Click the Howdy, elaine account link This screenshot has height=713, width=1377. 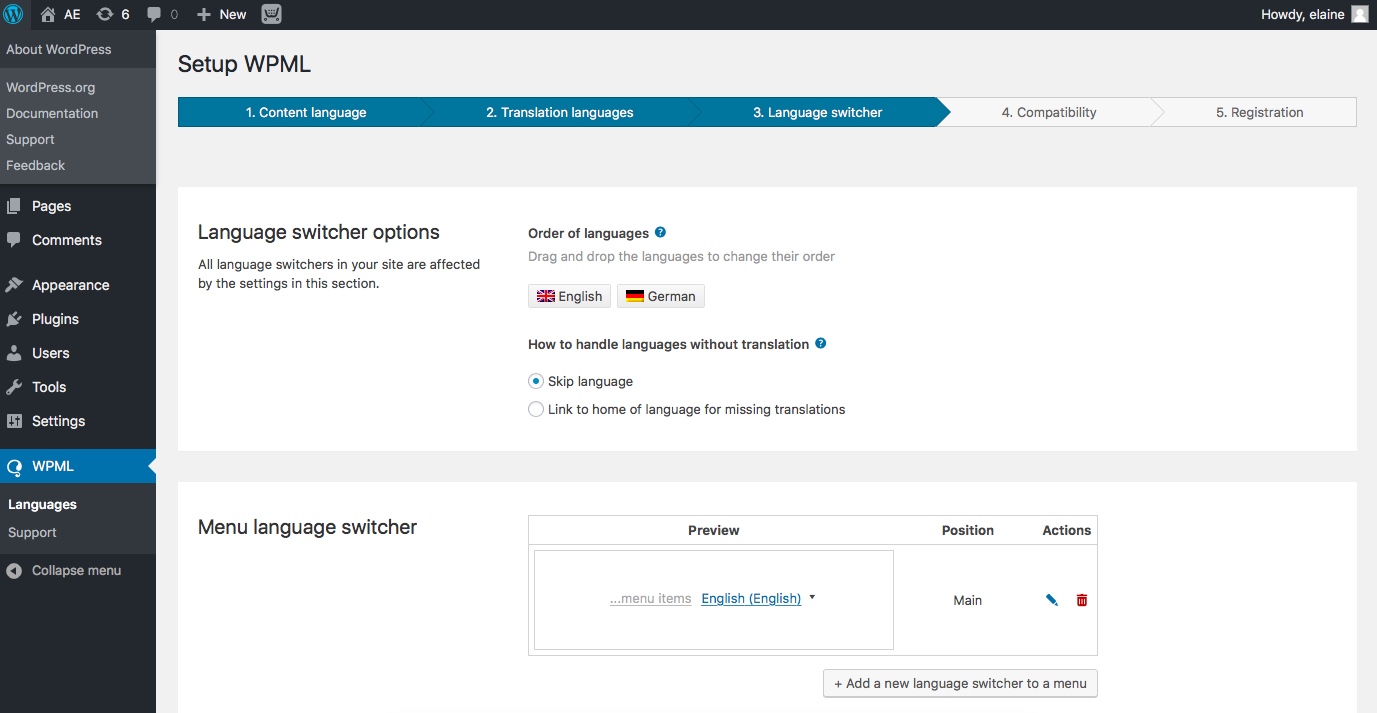1302,14
